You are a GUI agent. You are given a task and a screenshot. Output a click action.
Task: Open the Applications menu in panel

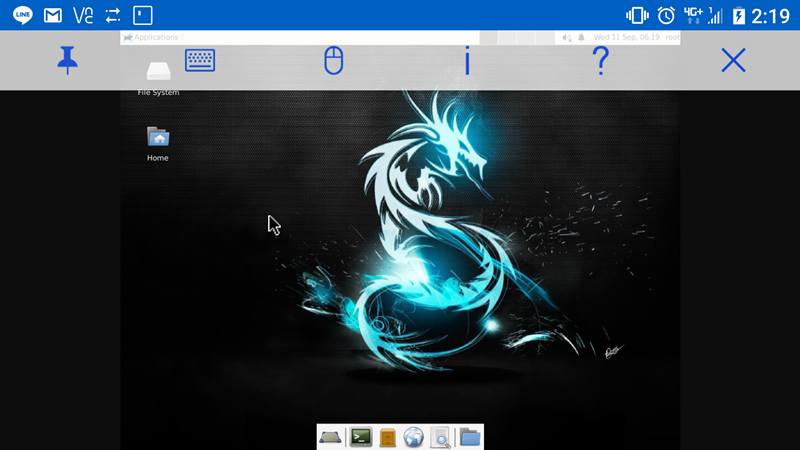coord(152,37)
